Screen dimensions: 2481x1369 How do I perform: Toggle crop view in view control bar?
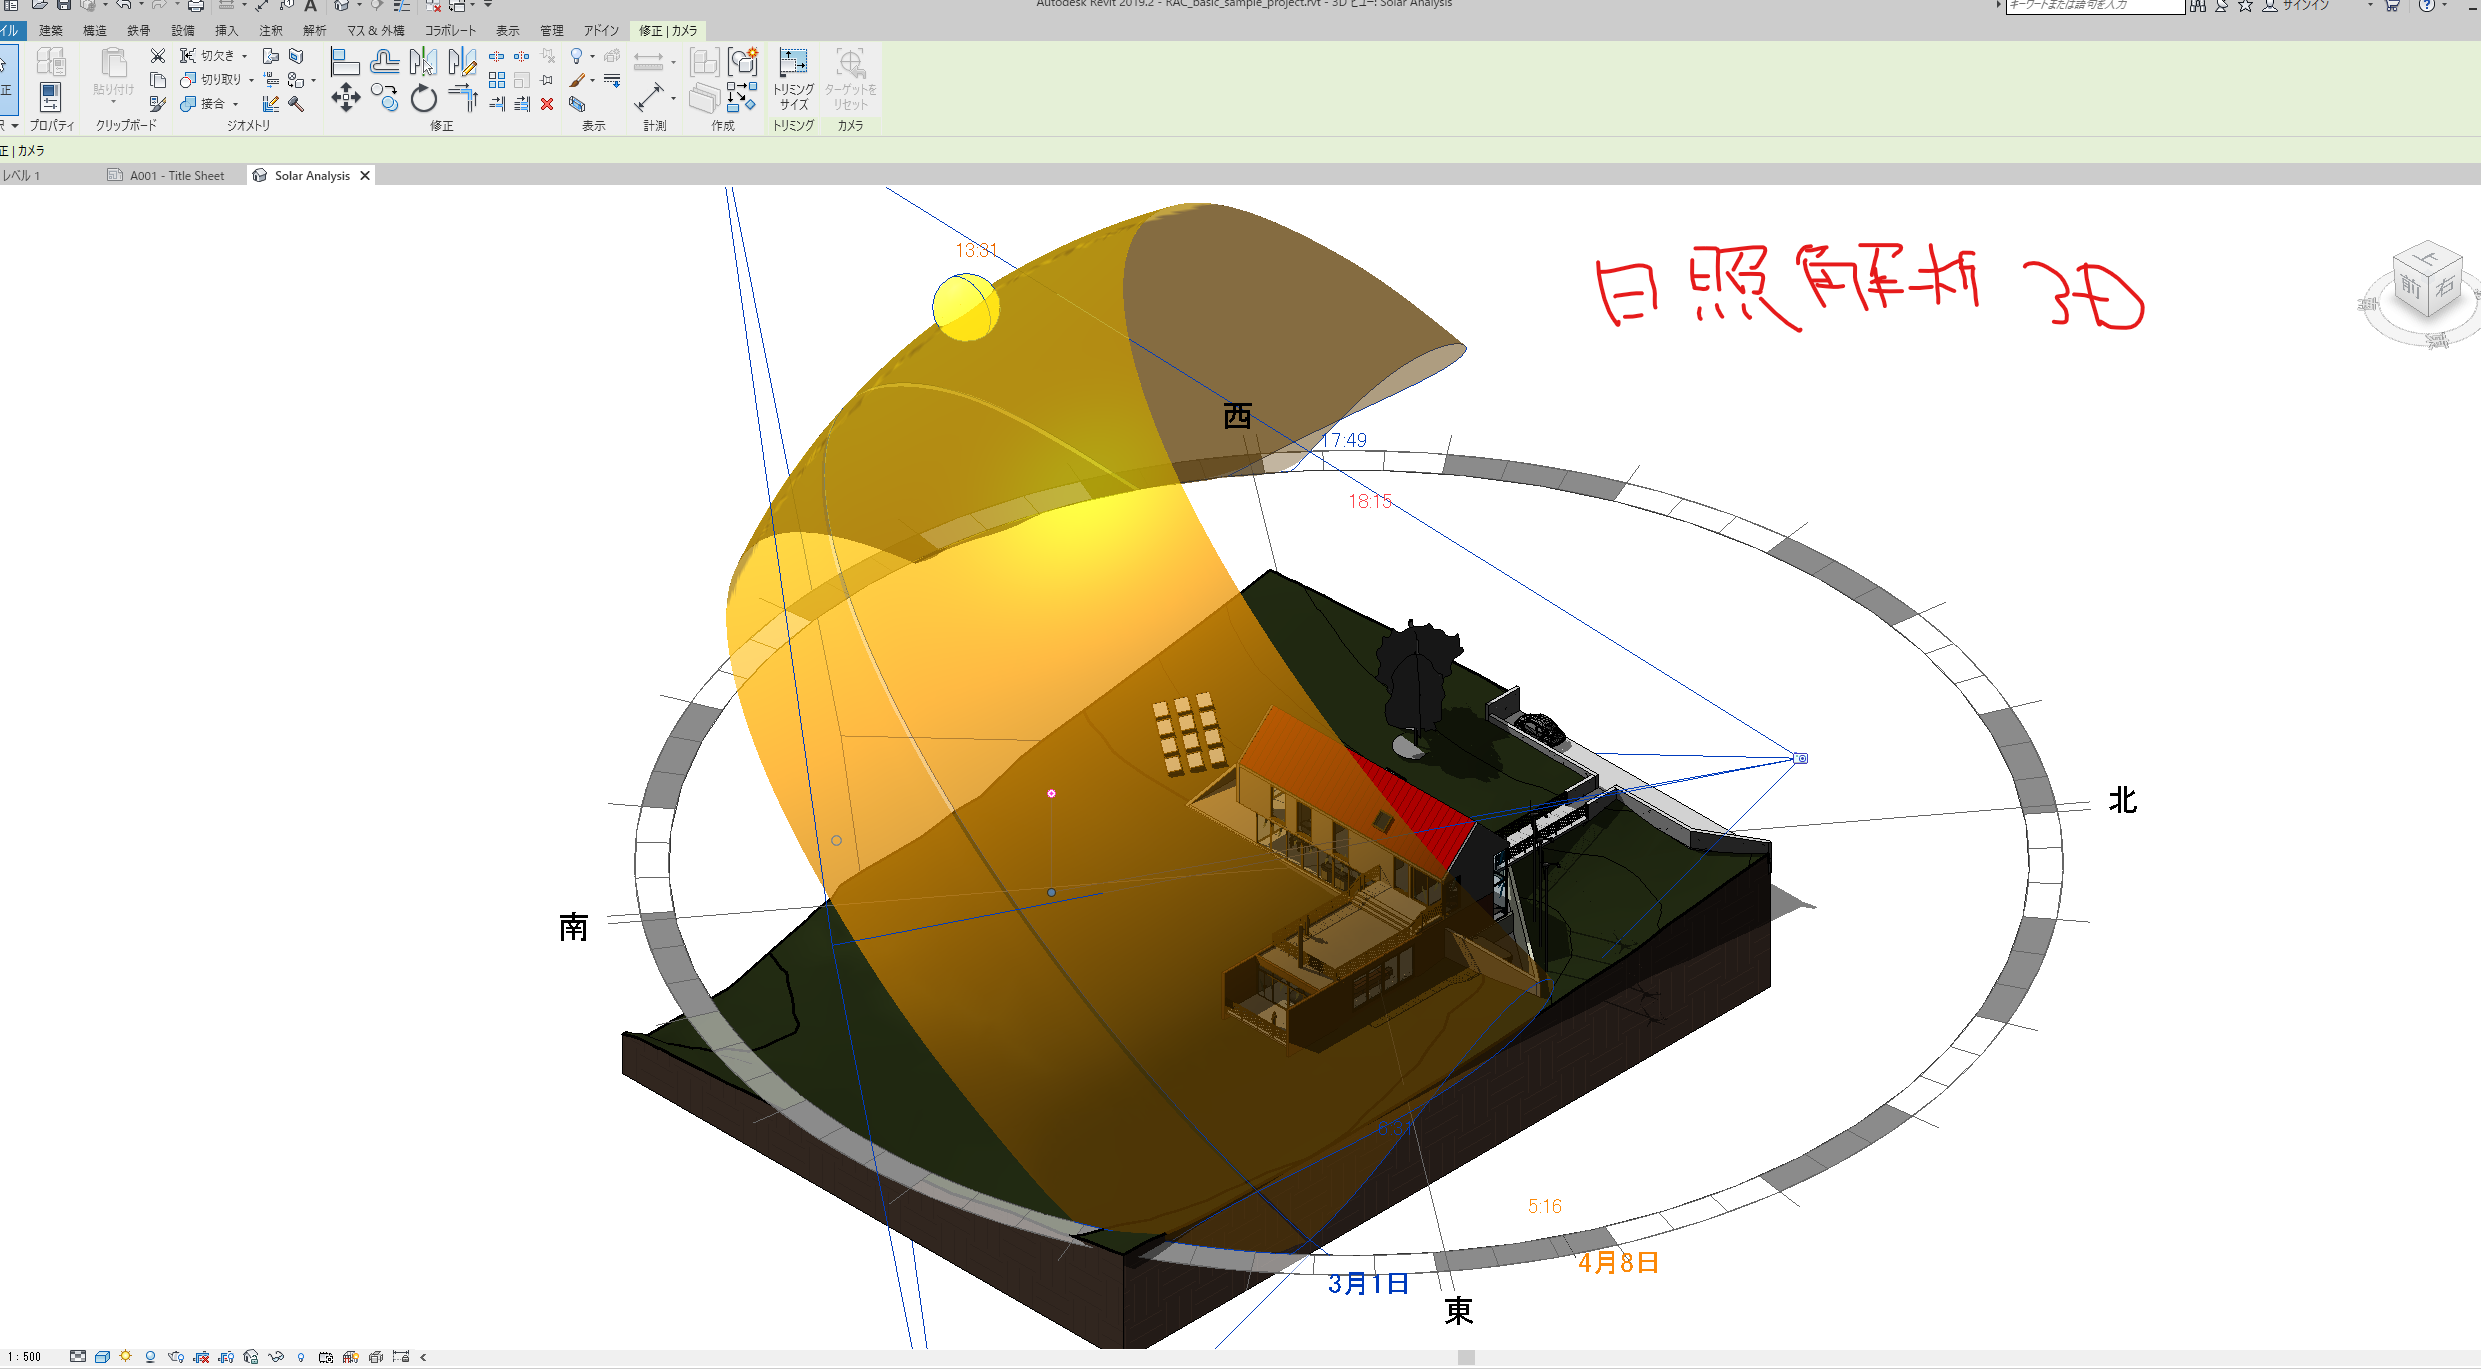tap(201, 1357)
